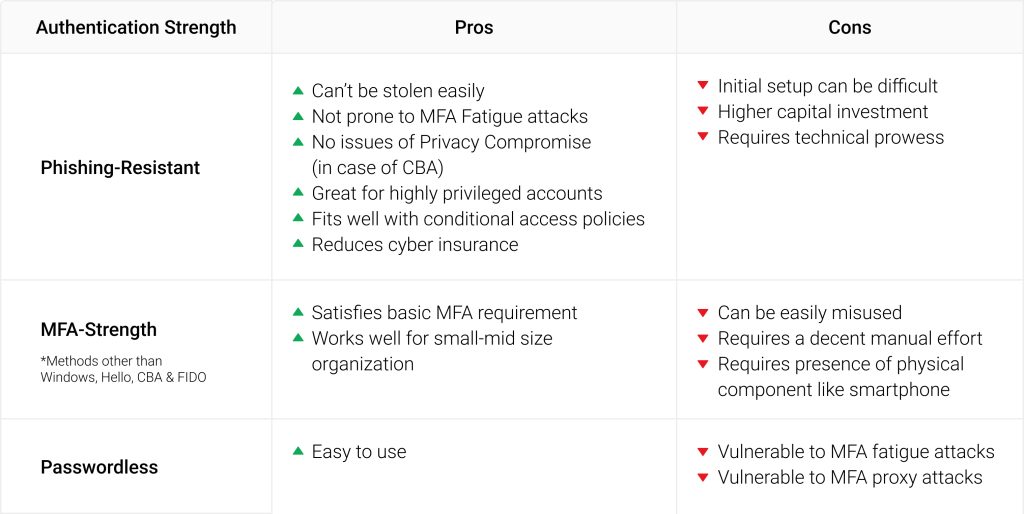Select the "Pros" column header
The width and height of the screenshot is (1024, 514).
[x=474, y=27]
